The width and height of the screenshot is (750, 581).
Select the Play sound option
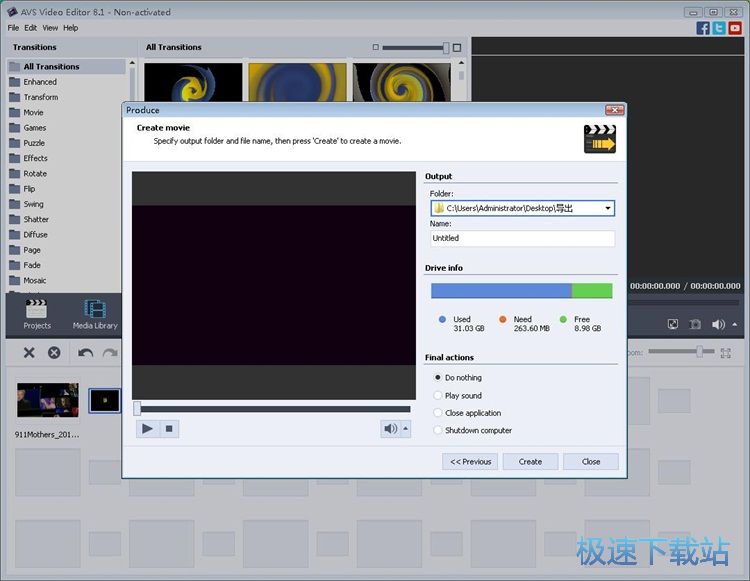coord(458,395)
